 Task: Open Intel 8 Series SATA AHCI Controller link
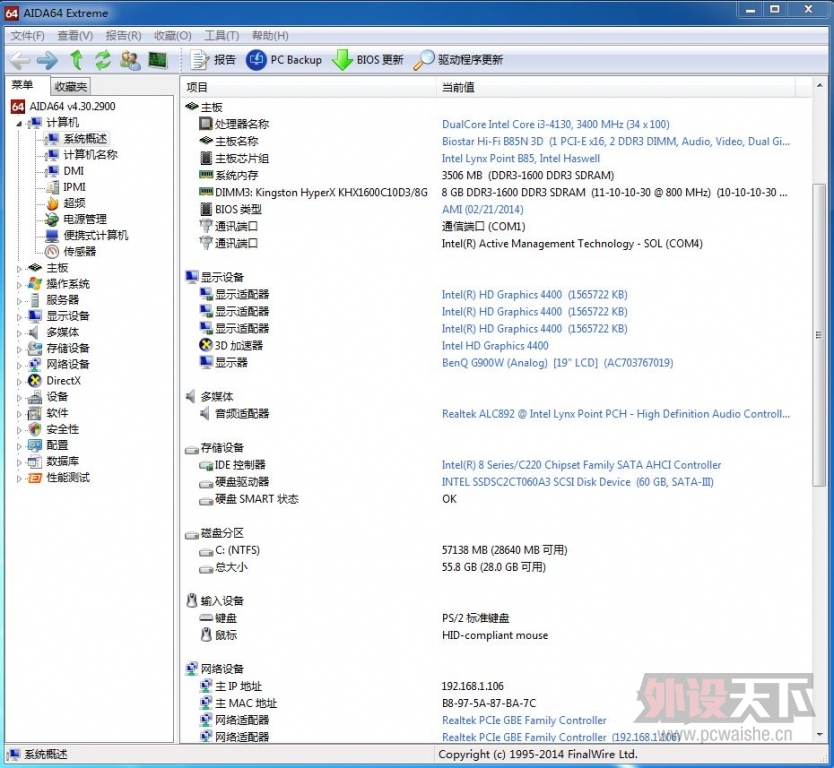[x=581, y=465]
